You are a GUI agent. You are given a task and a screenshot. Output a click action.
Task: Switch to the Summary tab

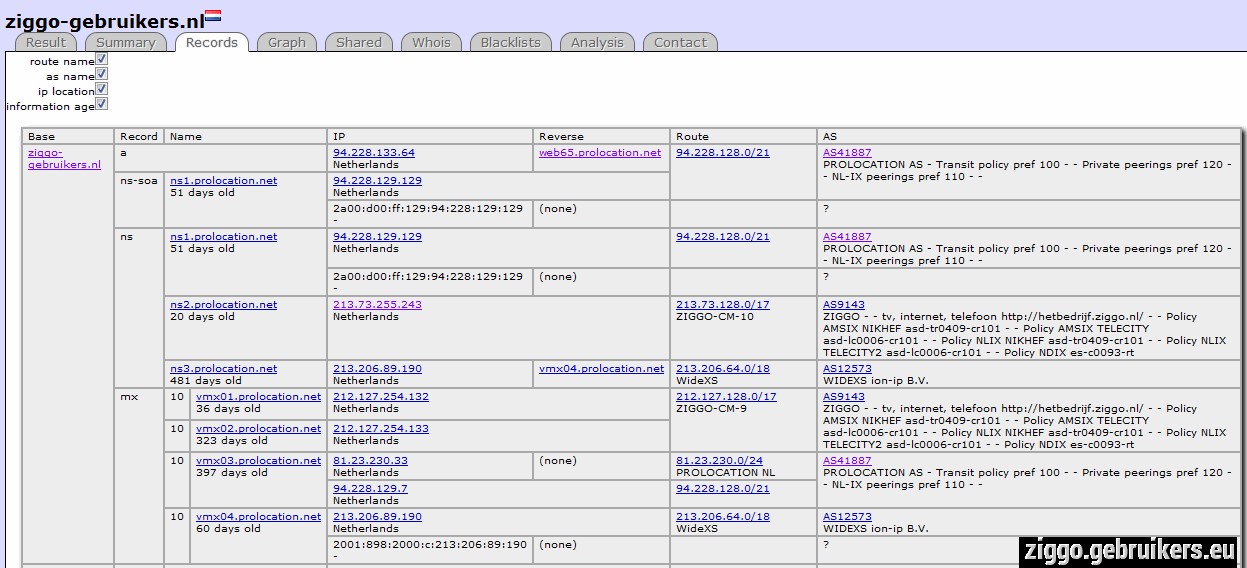click(x=126, y=42)
